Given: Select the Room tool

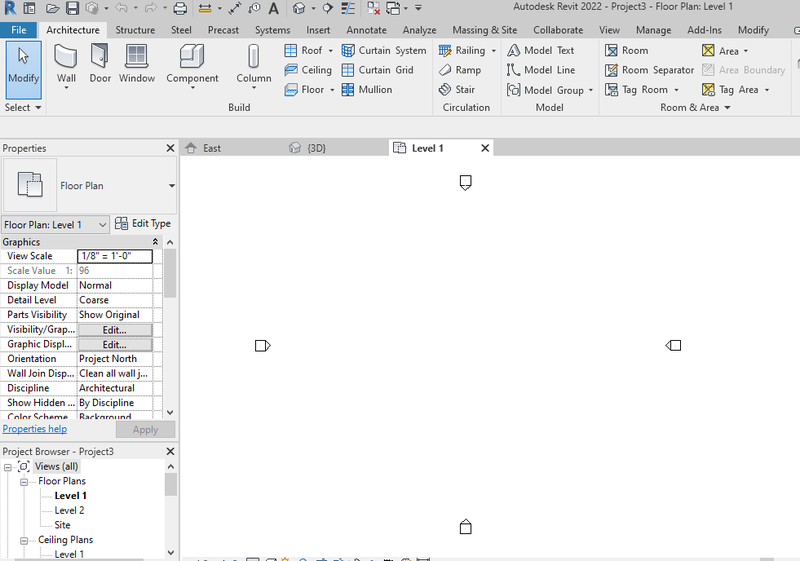Looking at the screenshot, I should click(x=627, y=50).
